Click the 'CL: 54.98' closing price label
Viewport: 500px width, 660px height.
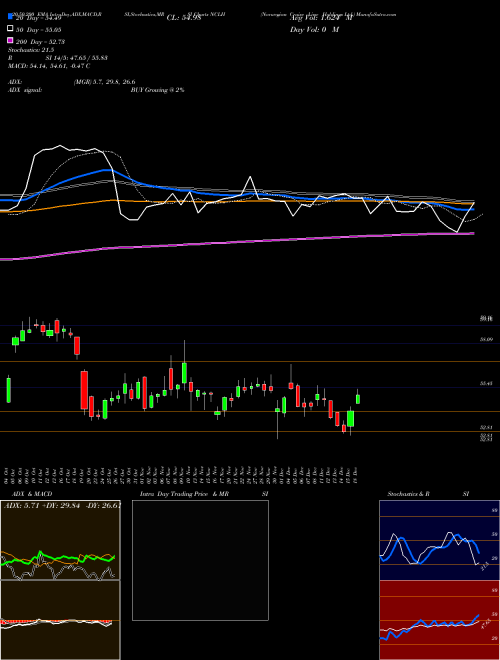tap(184, 18)
